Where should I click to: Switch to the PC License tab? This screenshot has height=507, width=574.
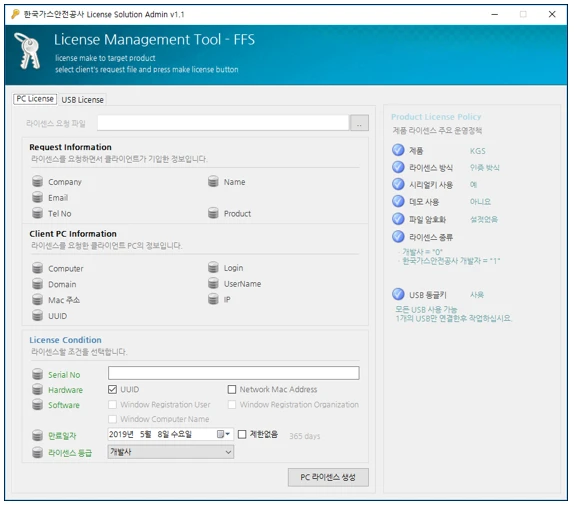(x=35, y=99)
